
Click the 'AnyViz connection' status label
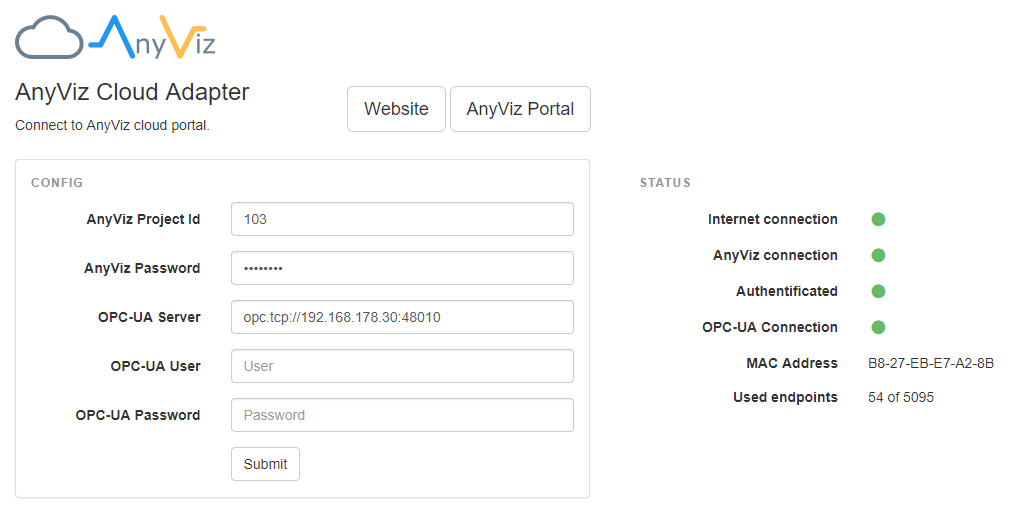pyautogui.click(x=776, y=255)
